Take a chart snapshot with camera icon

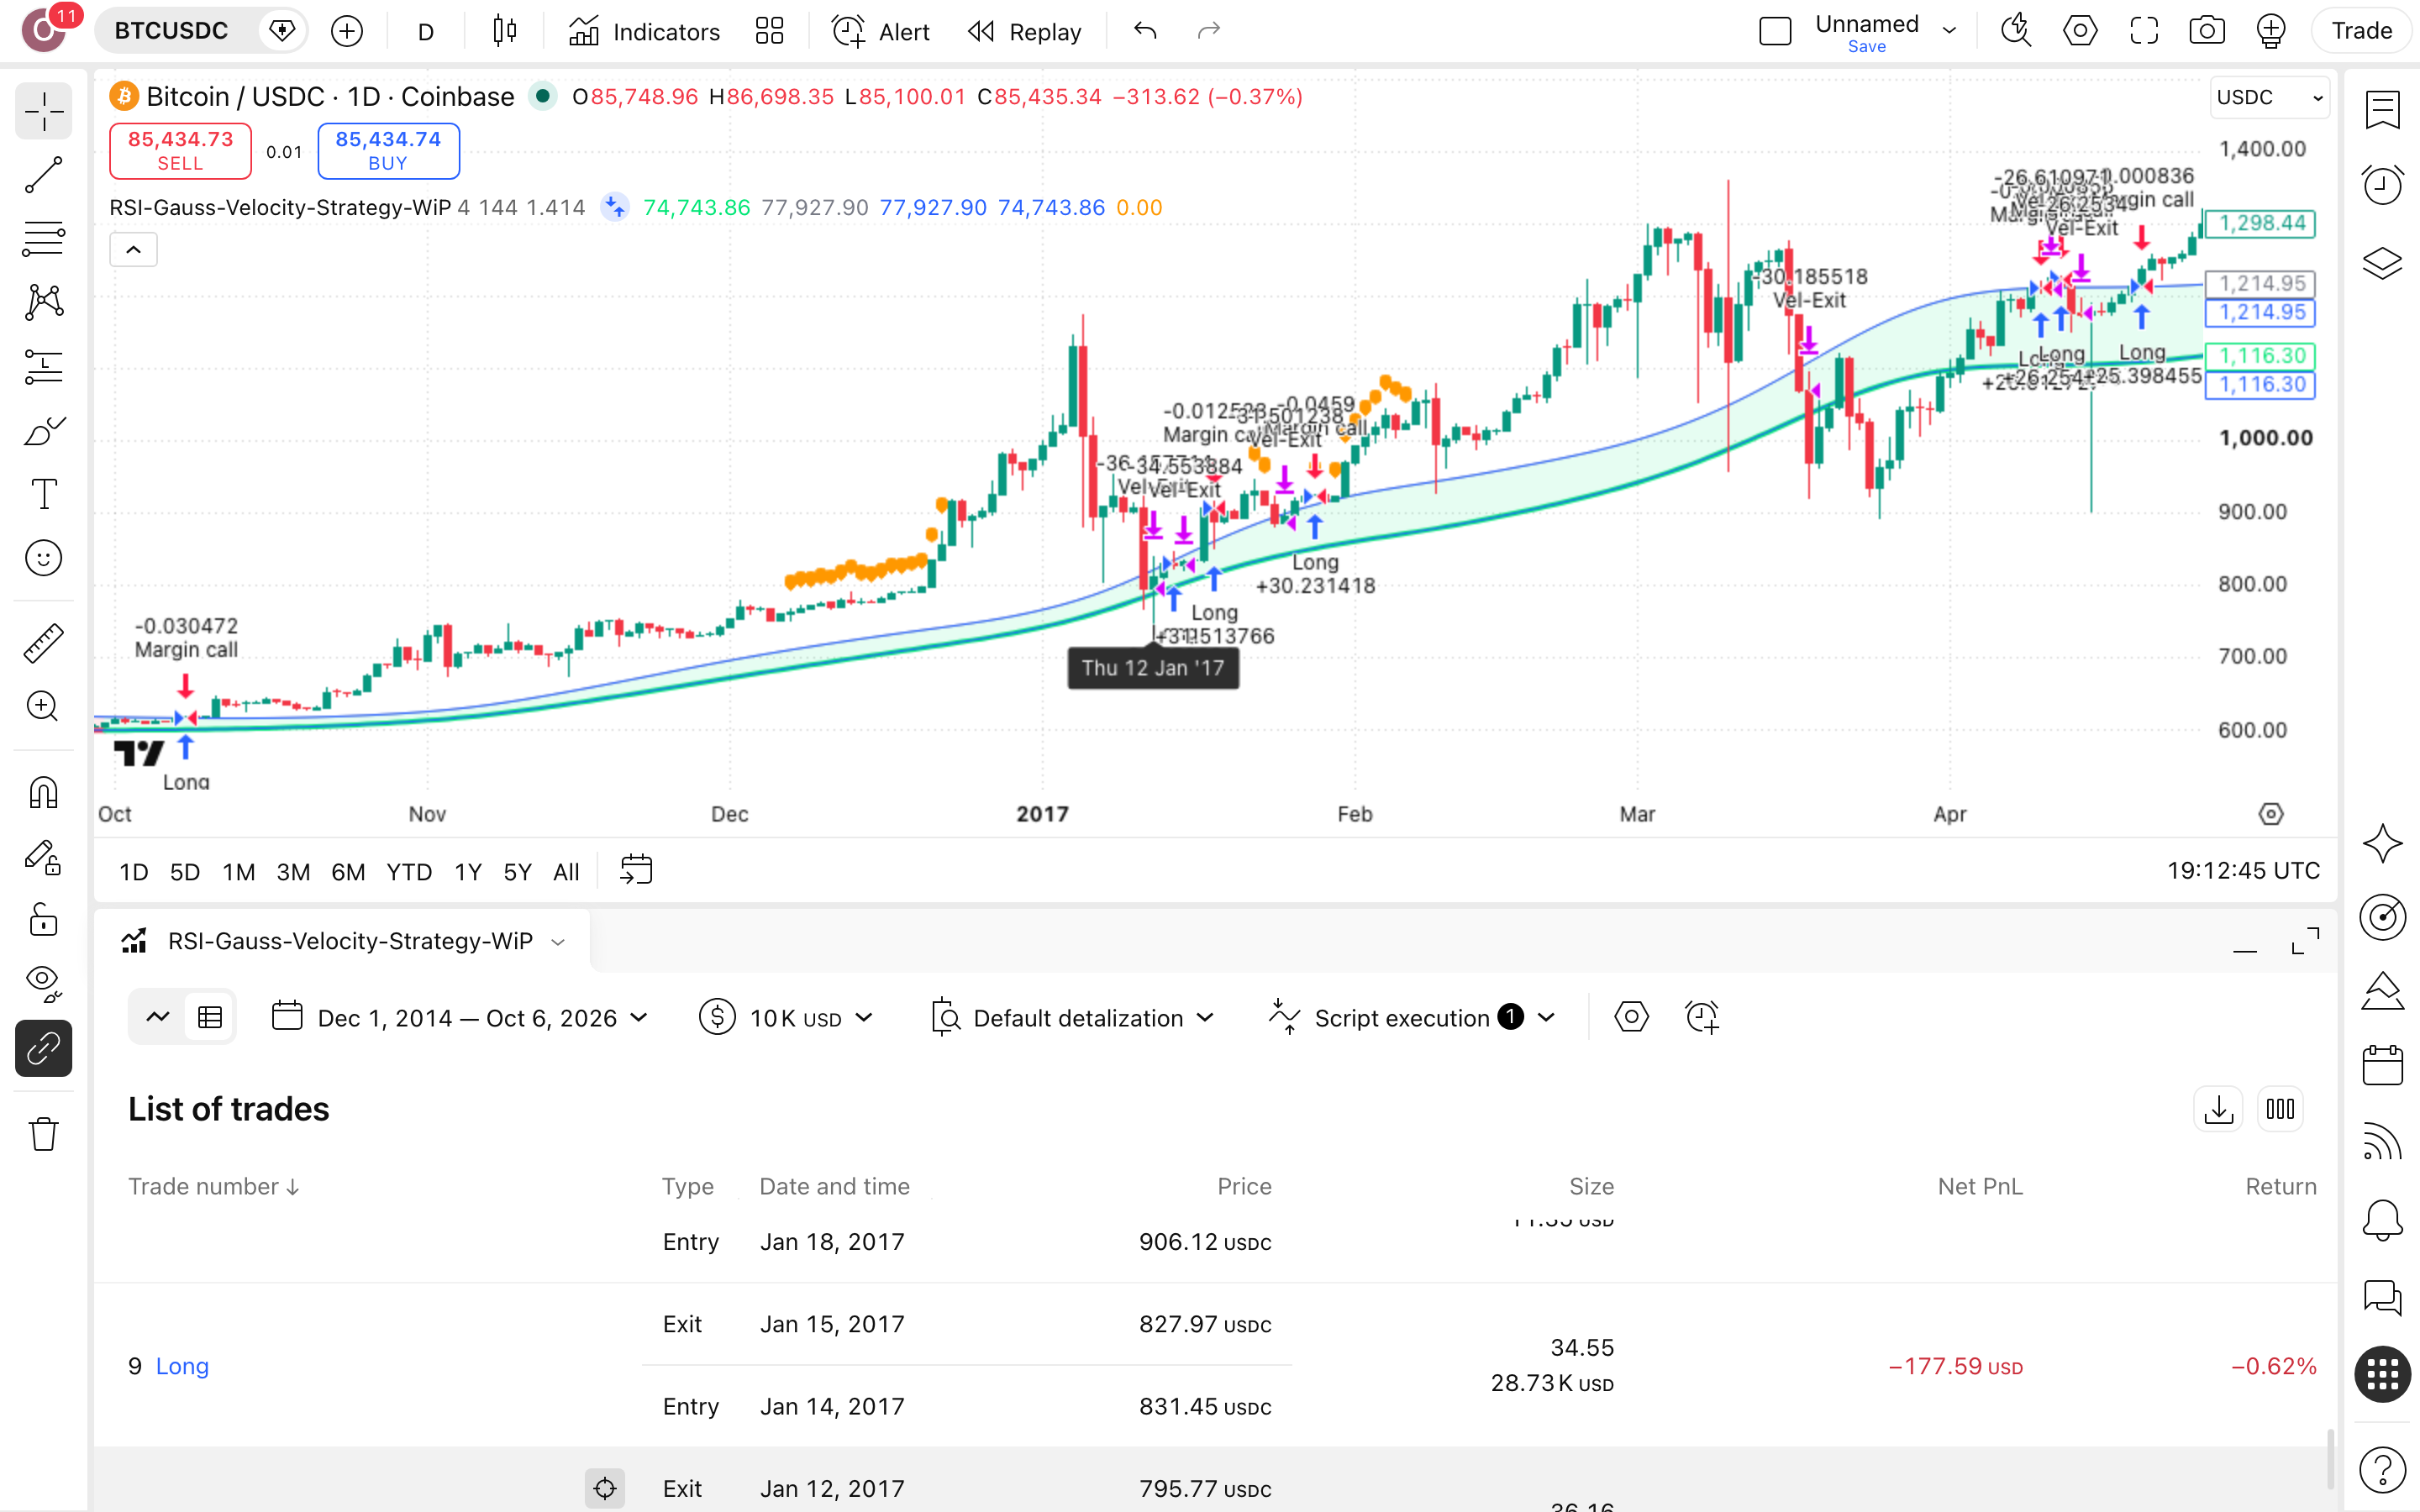2206,31
